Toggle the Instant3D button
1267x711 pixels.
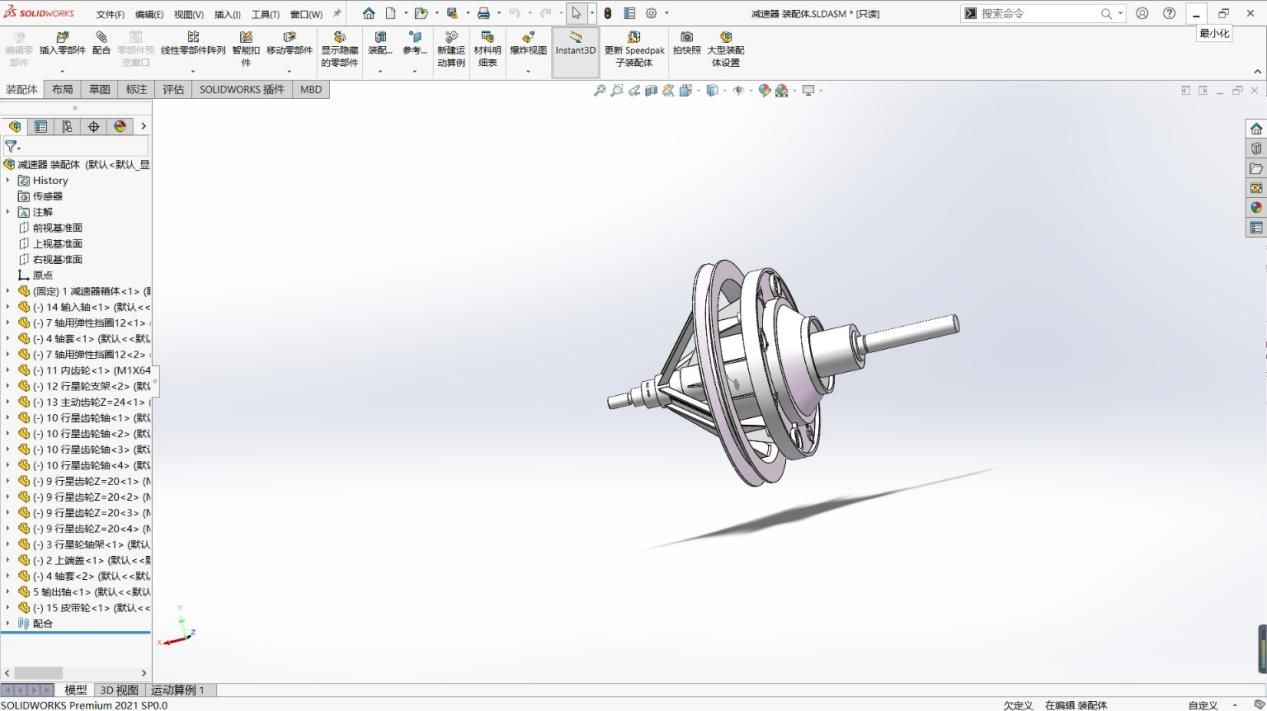click(x=575, y=44)
